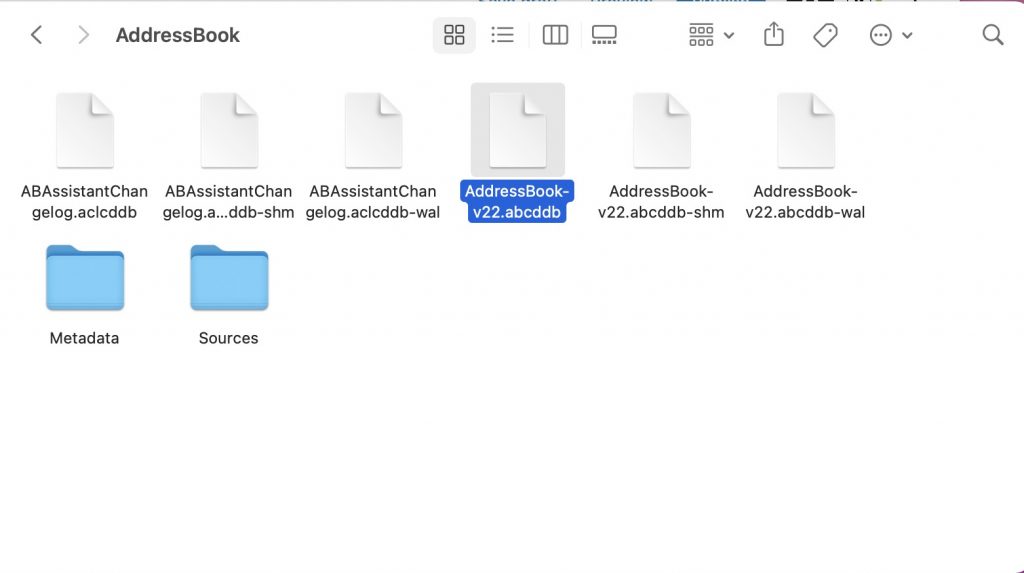This screenshot has width=1024, height=573.
Task: Click the ABAssistantChangelog.aclcddb-wal name label
Action: 372,201
